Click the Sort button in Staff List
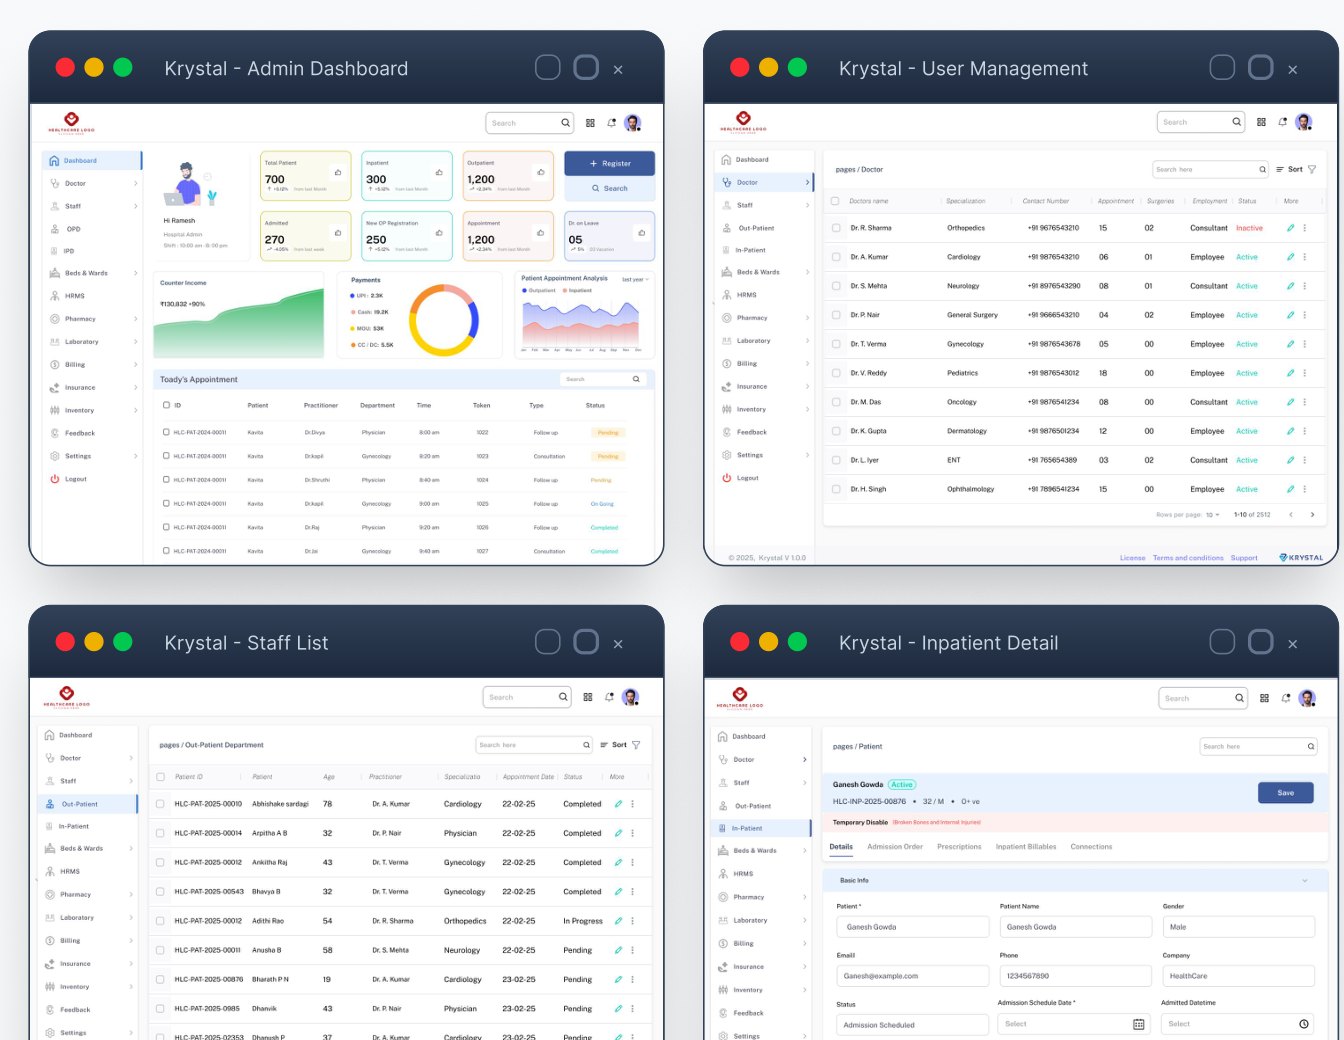 [x=613, y=745]
